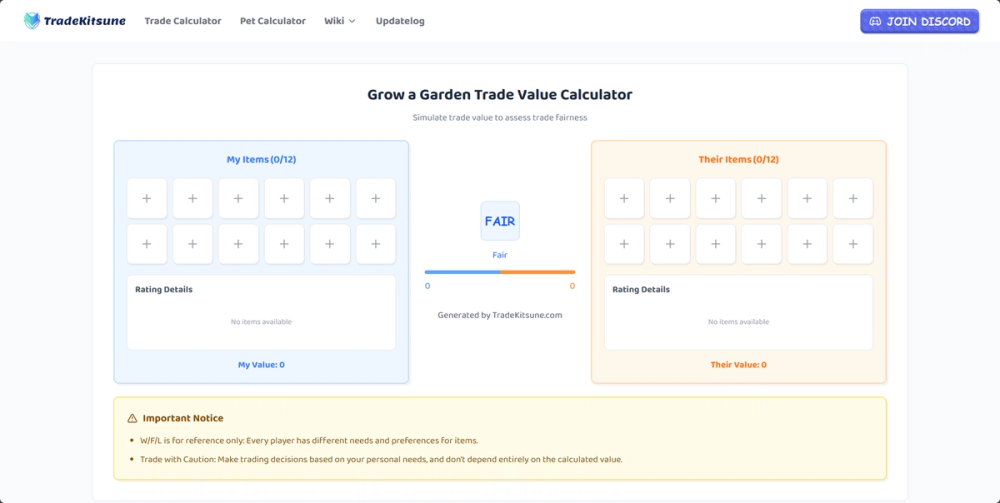
Task: Click the TradeKitsune fox logo icon
Action: pyautogui.click(x=31, y=21)
